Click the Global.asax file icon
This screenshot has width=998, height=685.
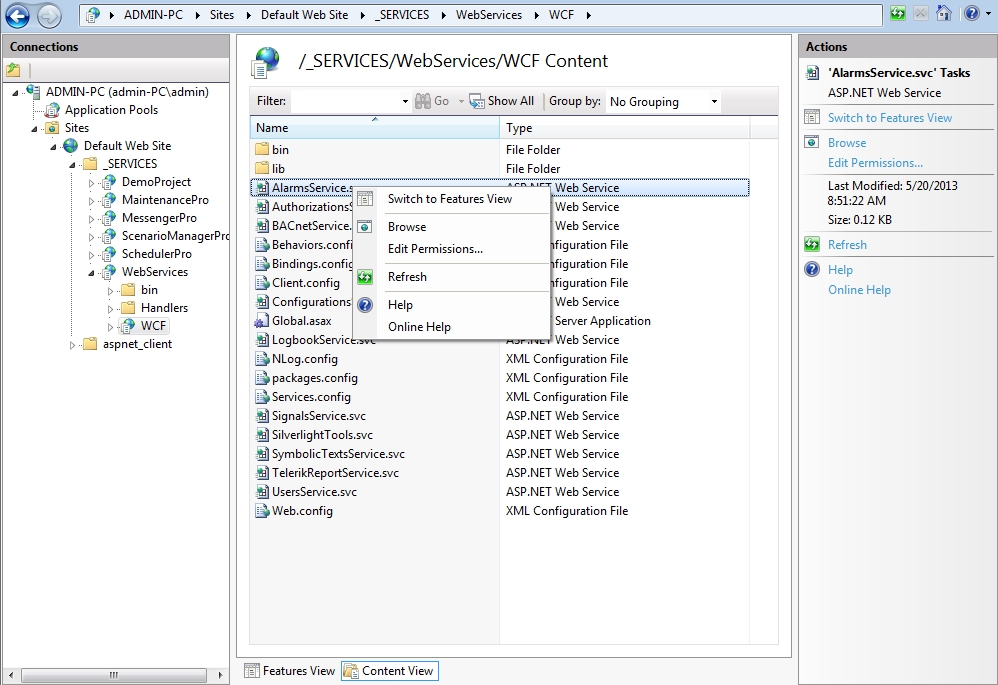[x=262, y=321]
